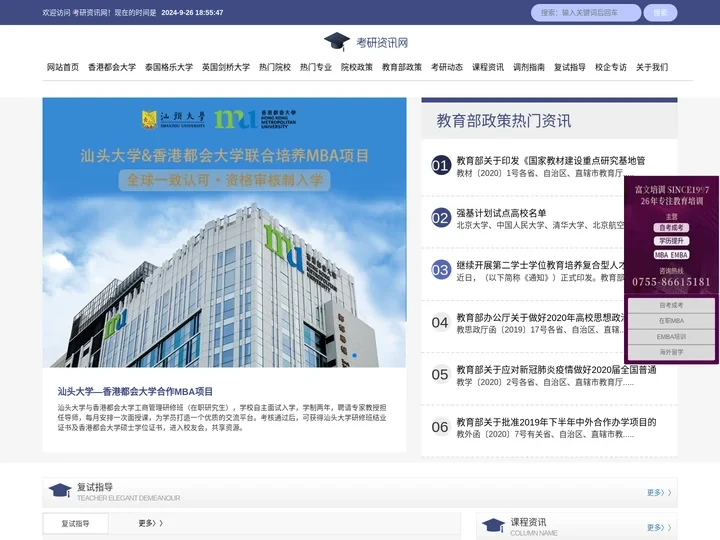
Task: Click hotline number 0755-86615181
Action: pyautogui.click(x=671, y=282)
